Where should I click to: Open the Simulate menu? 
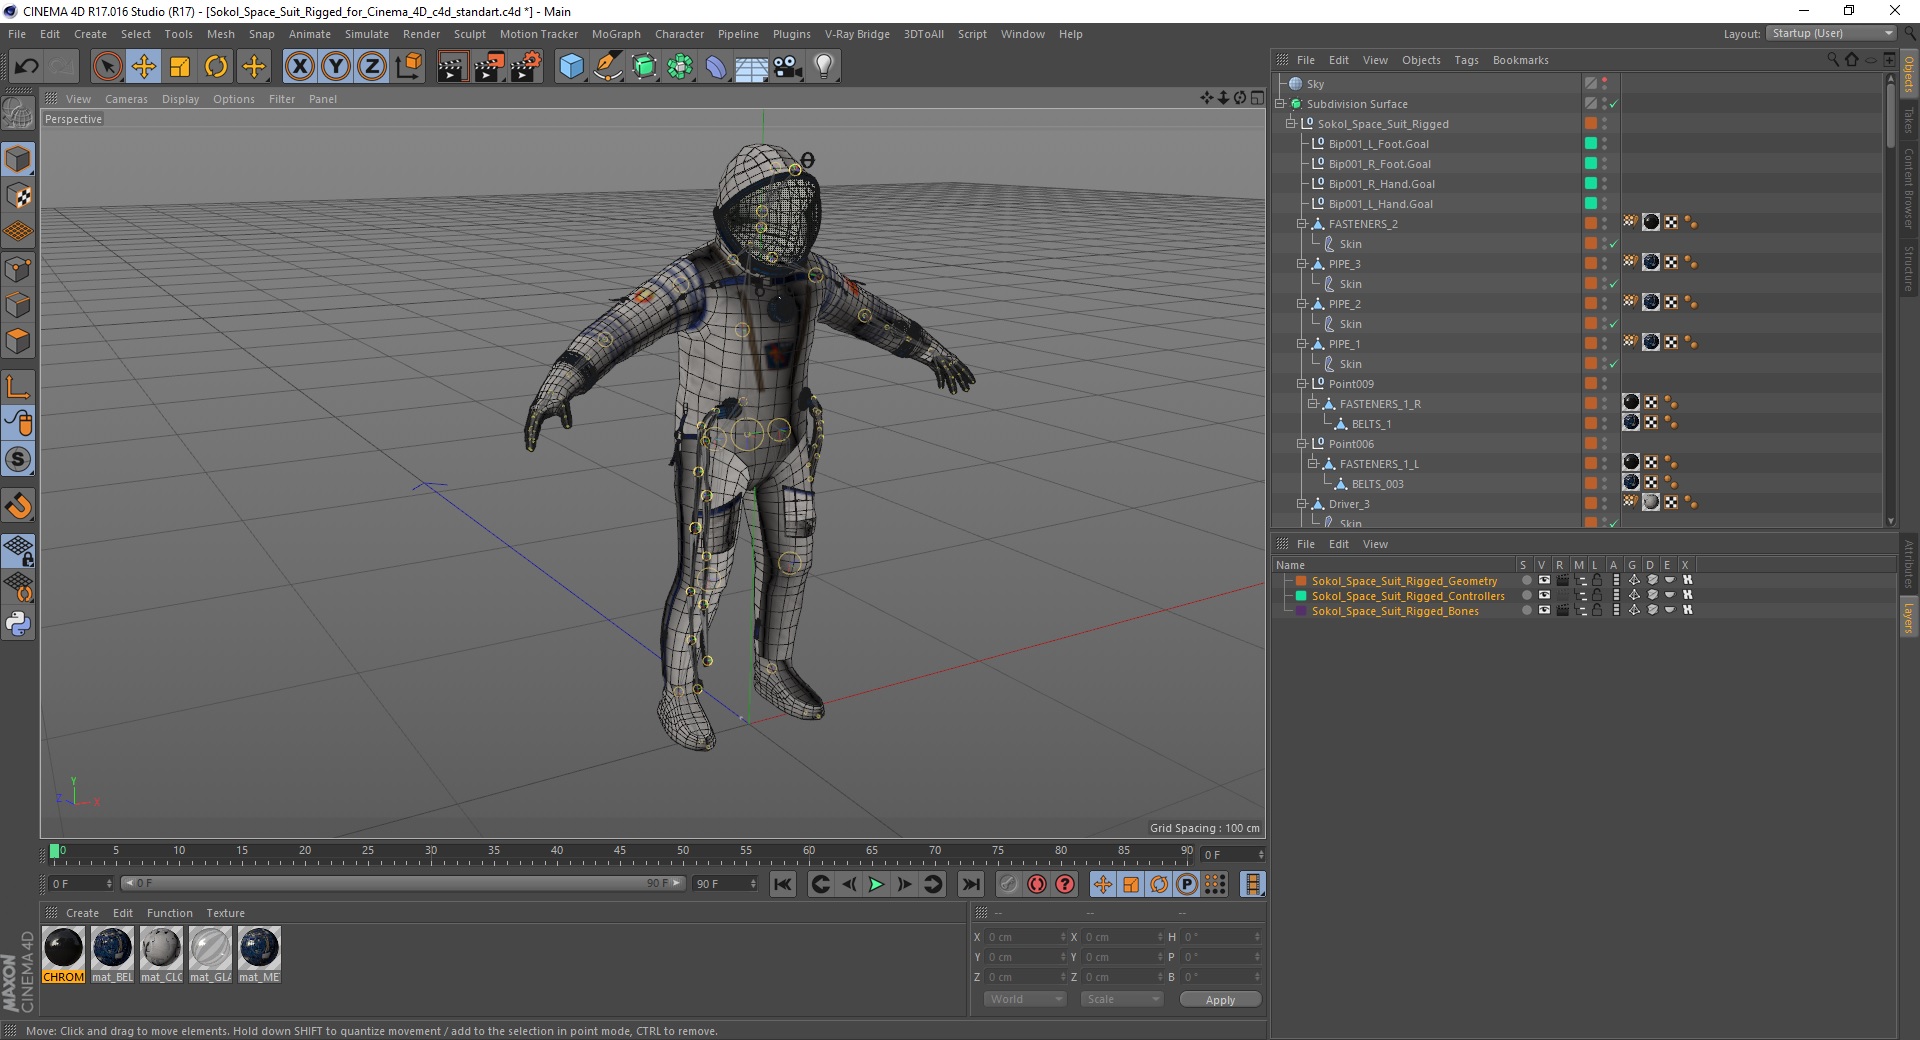tap(367, 34)
